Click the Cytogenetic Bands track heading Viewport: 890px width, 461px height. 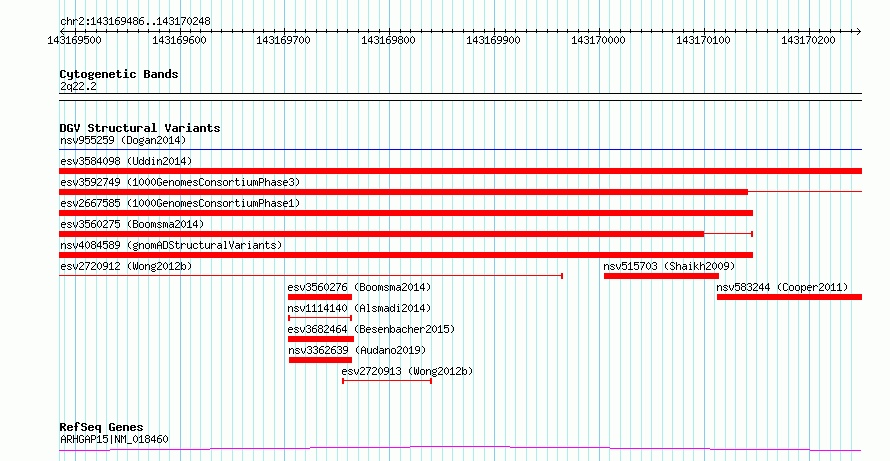pos(119,74)
